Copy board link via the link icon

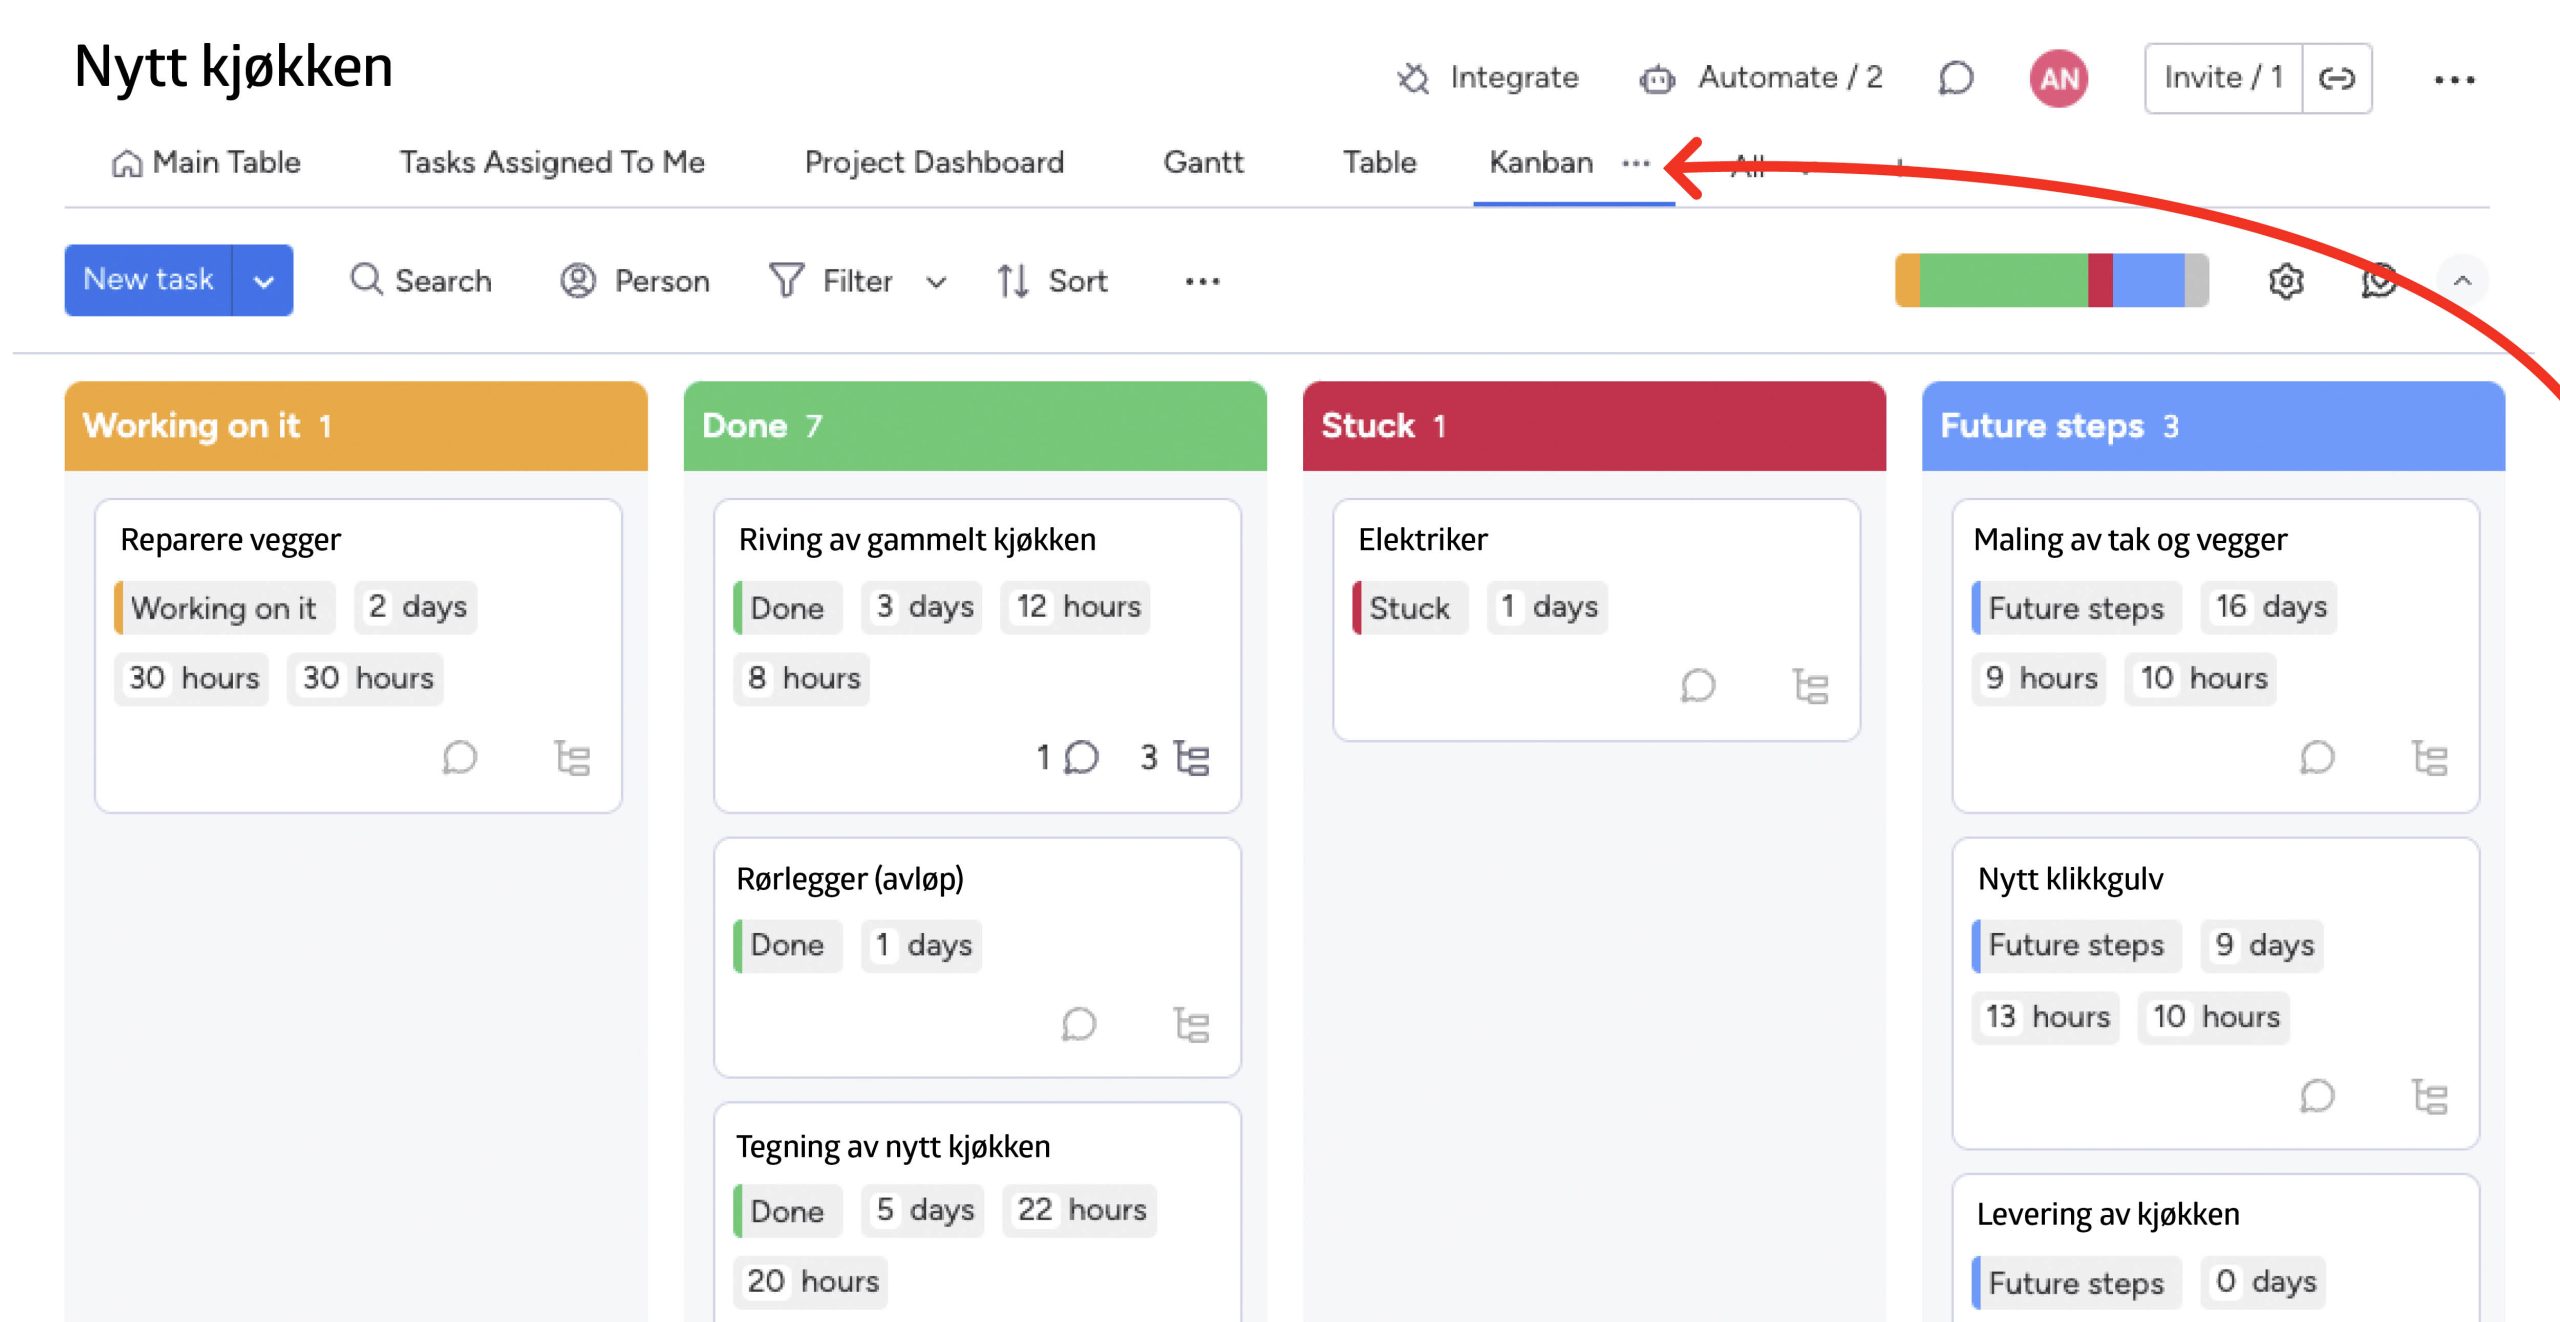[2336, 78]
